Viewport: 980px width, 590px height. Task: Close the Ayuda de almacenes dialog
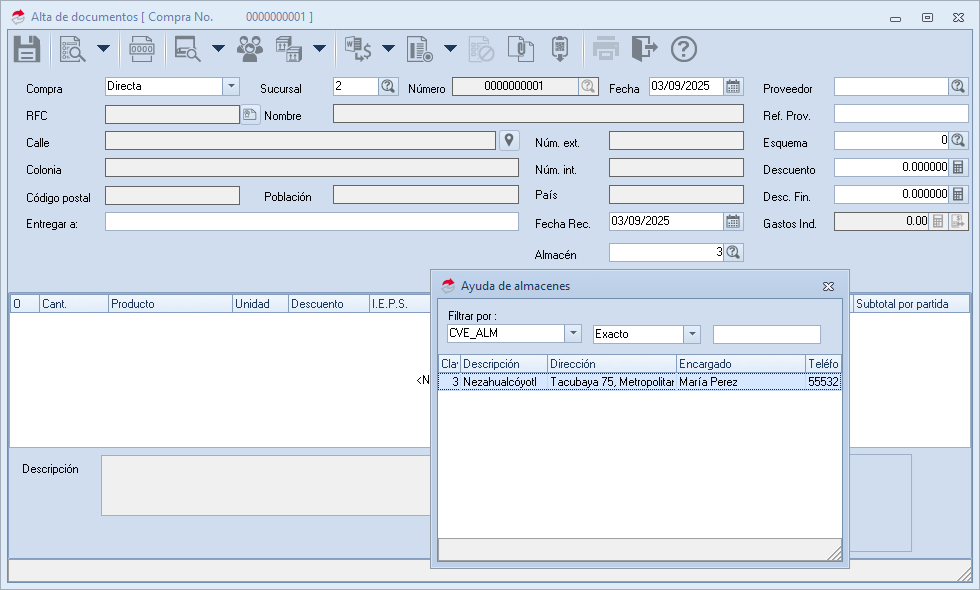(828, 286)
